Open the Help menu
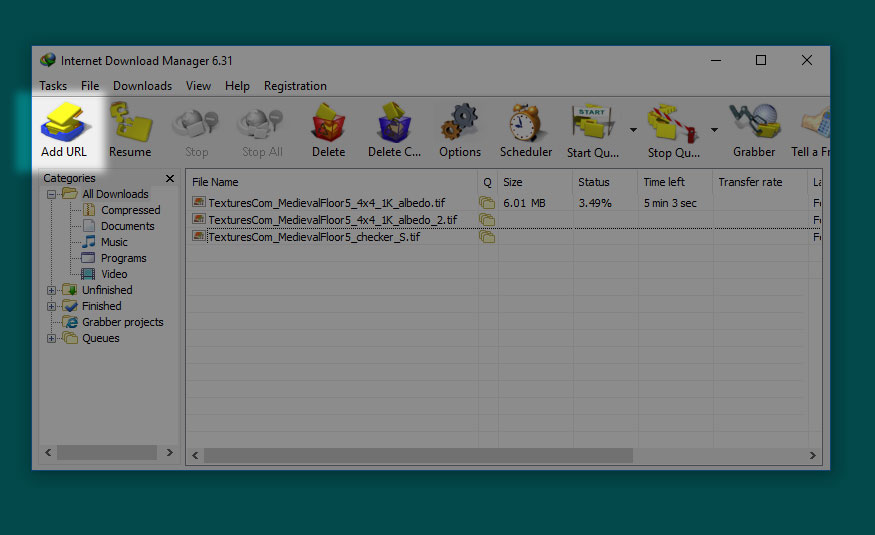Viewport: 875px width, 535px height. (237, 86)
